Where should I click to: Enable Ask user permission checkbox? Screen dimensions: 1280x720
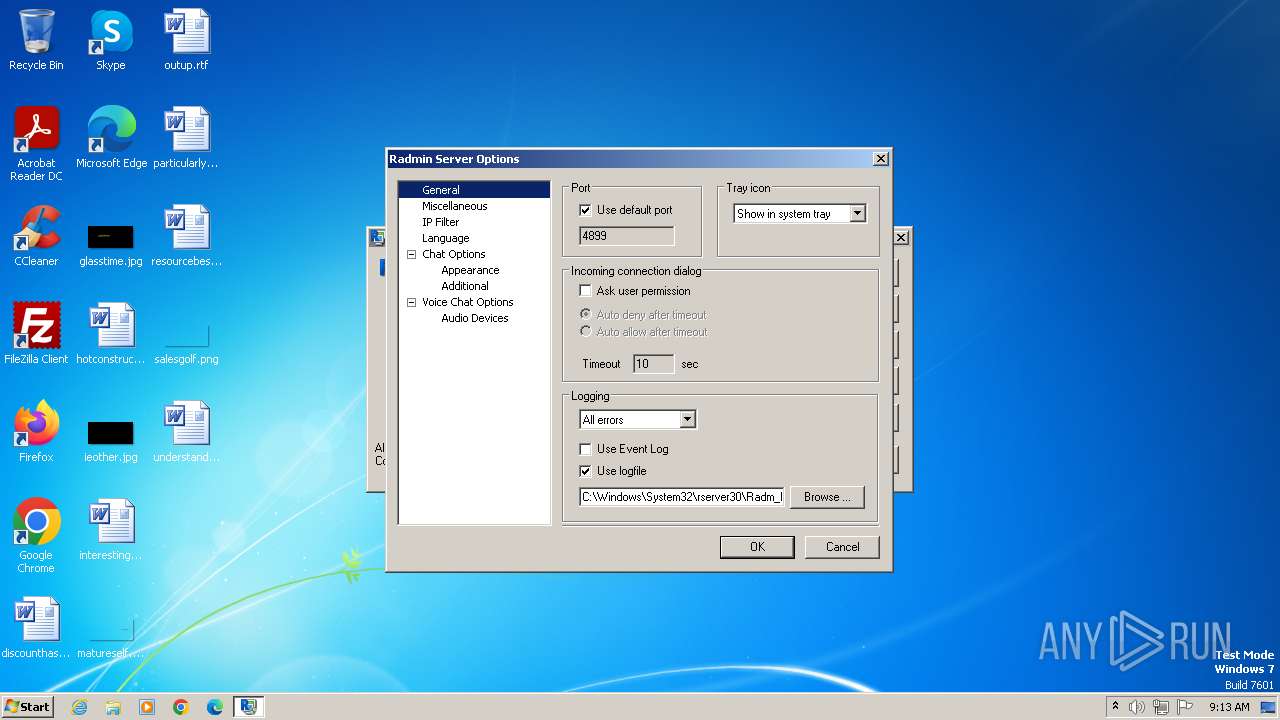point(585,291)
